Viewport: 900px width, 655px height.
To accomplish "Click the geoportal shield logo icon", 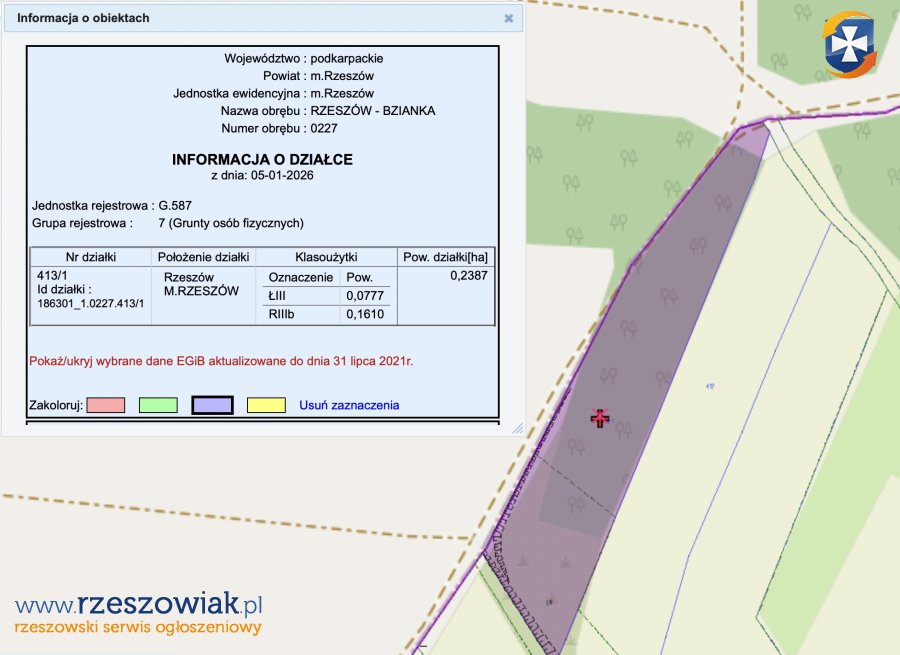I will click(x=848, y=45).
